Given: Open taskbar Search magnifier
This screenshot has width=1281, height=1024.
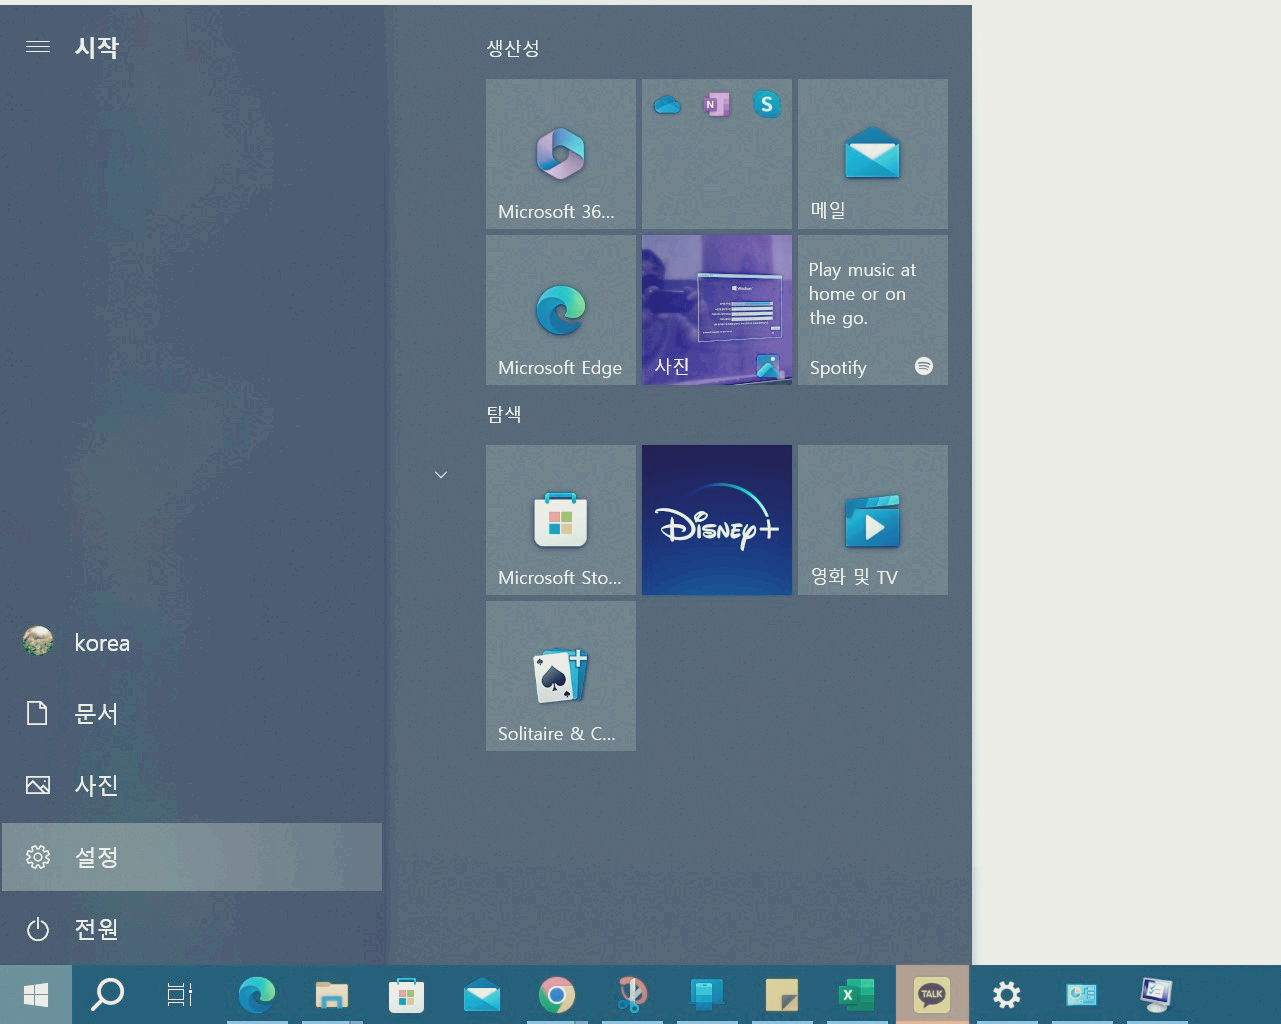Looking at the screenshot, I should click(x=108, y=995).
